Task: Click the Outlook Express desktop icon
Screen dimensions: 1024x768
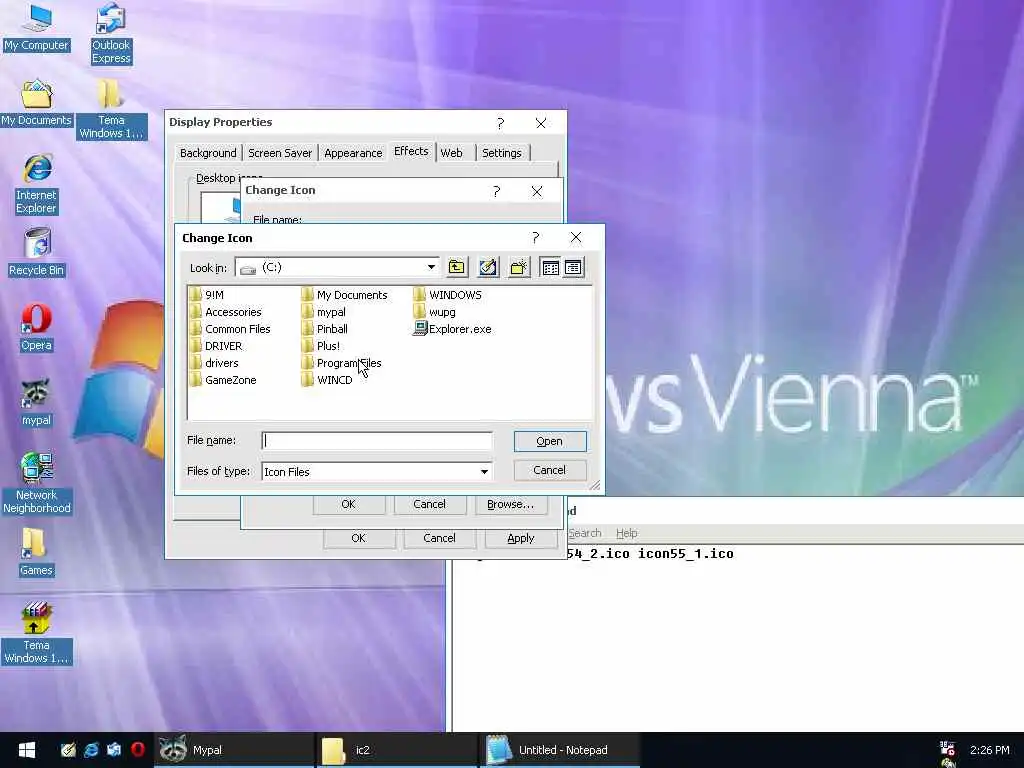Action: pyautogui.click(x=111, y=34)
